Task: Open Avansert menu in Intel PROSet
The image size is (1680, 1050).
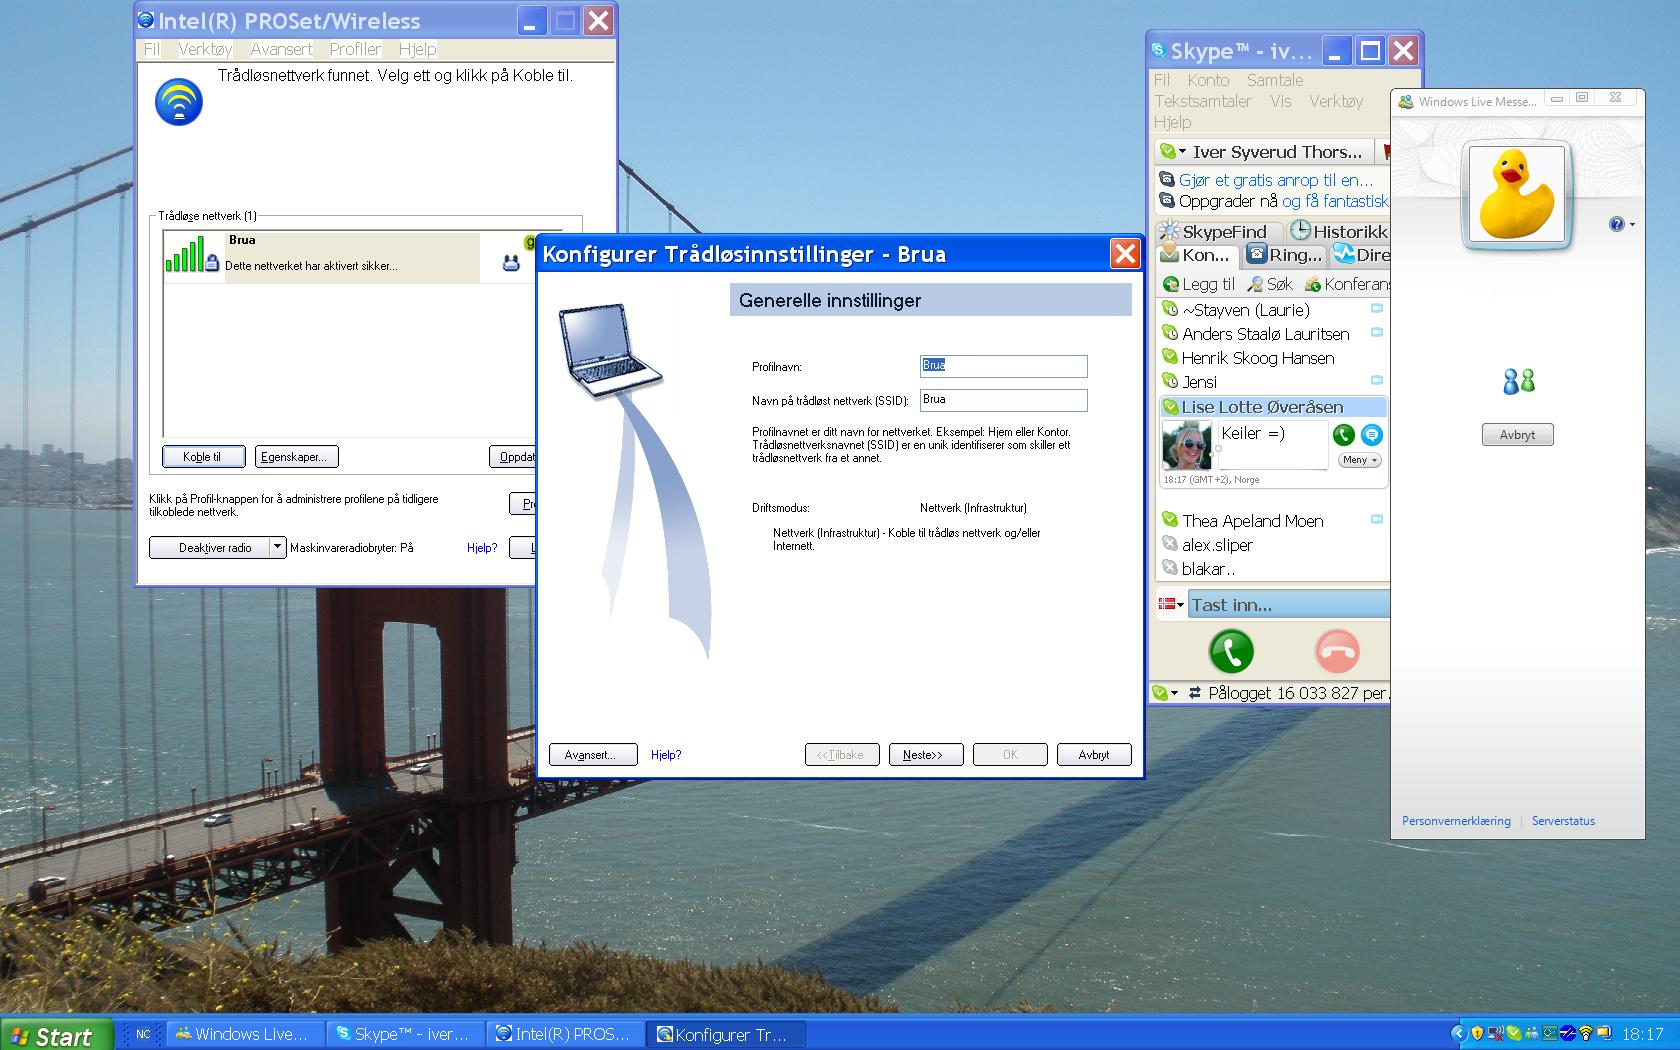Action: [281, 49]
